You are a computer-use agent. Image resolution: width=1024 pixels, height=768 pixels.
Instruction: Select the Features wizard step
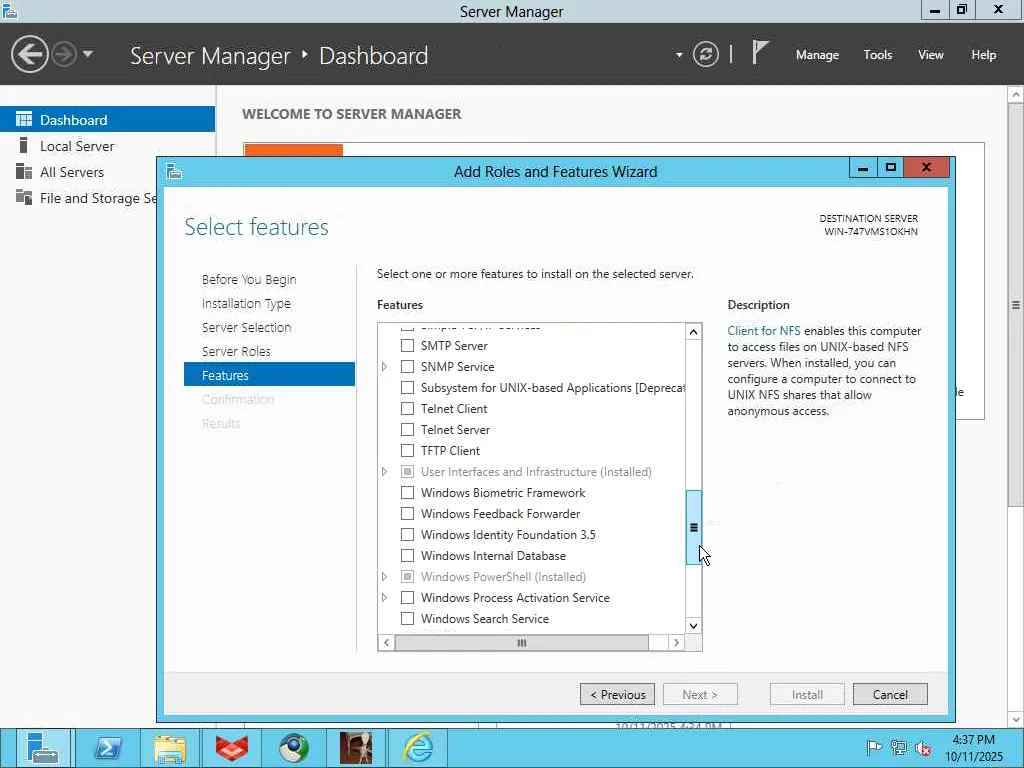tap(269, 375)
